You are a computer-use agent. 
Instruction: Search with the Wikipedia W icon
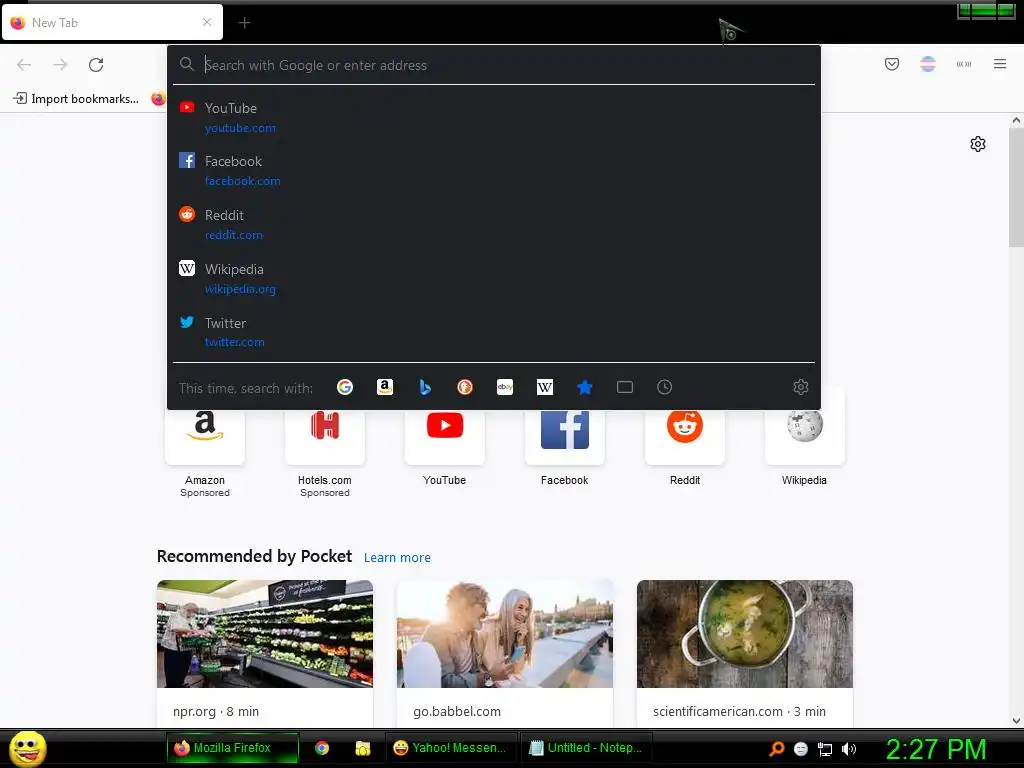545,387
